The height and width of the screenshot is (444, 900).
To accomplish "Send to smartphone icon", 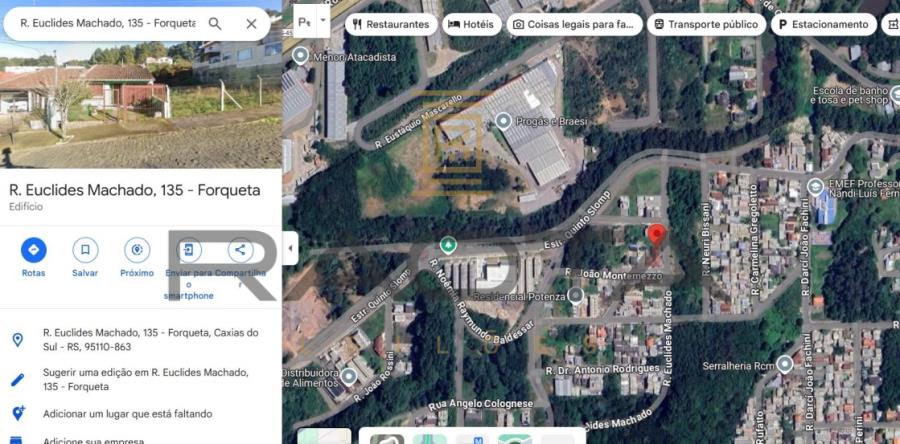I will pyautogui.click(x=188, y=250).
